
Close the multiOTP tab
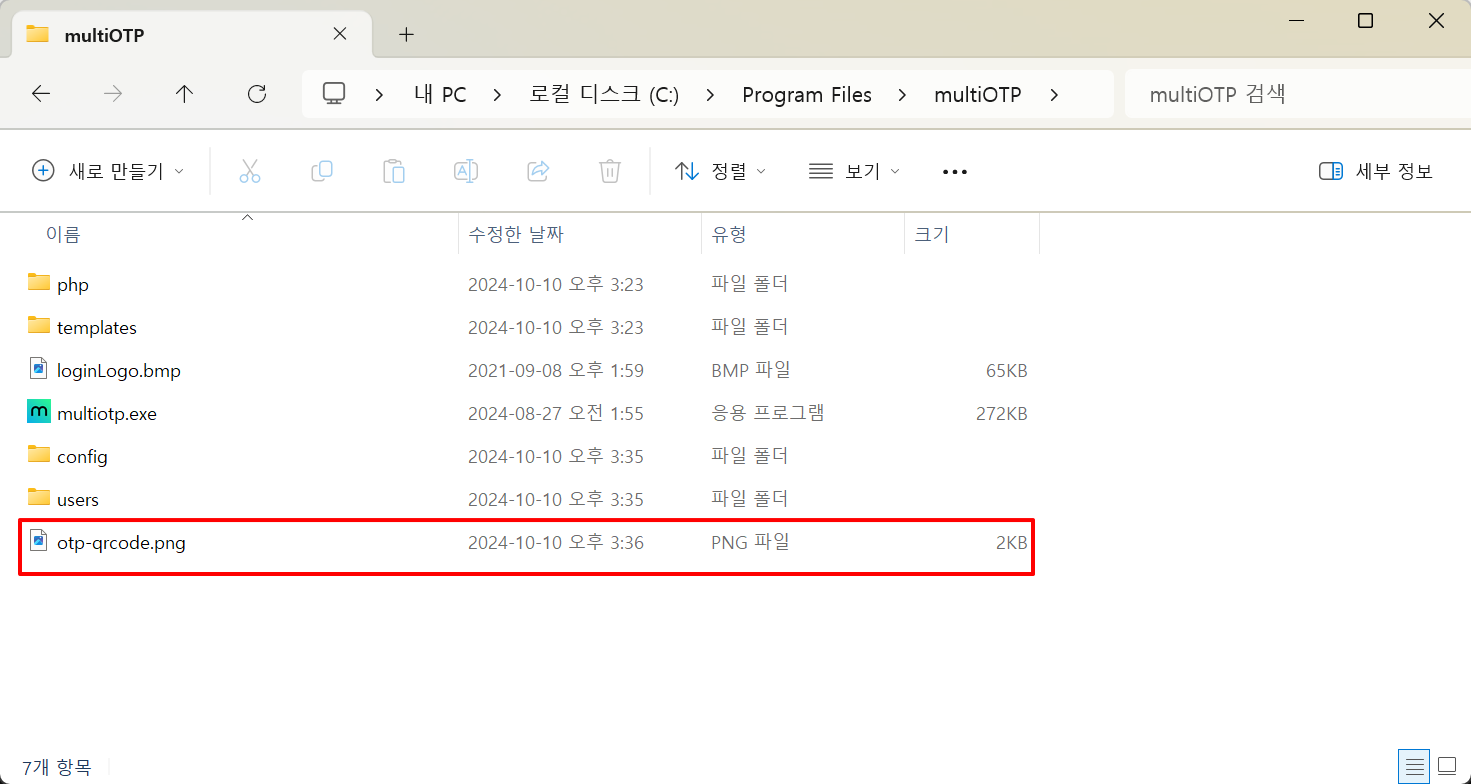pos(340,34)
